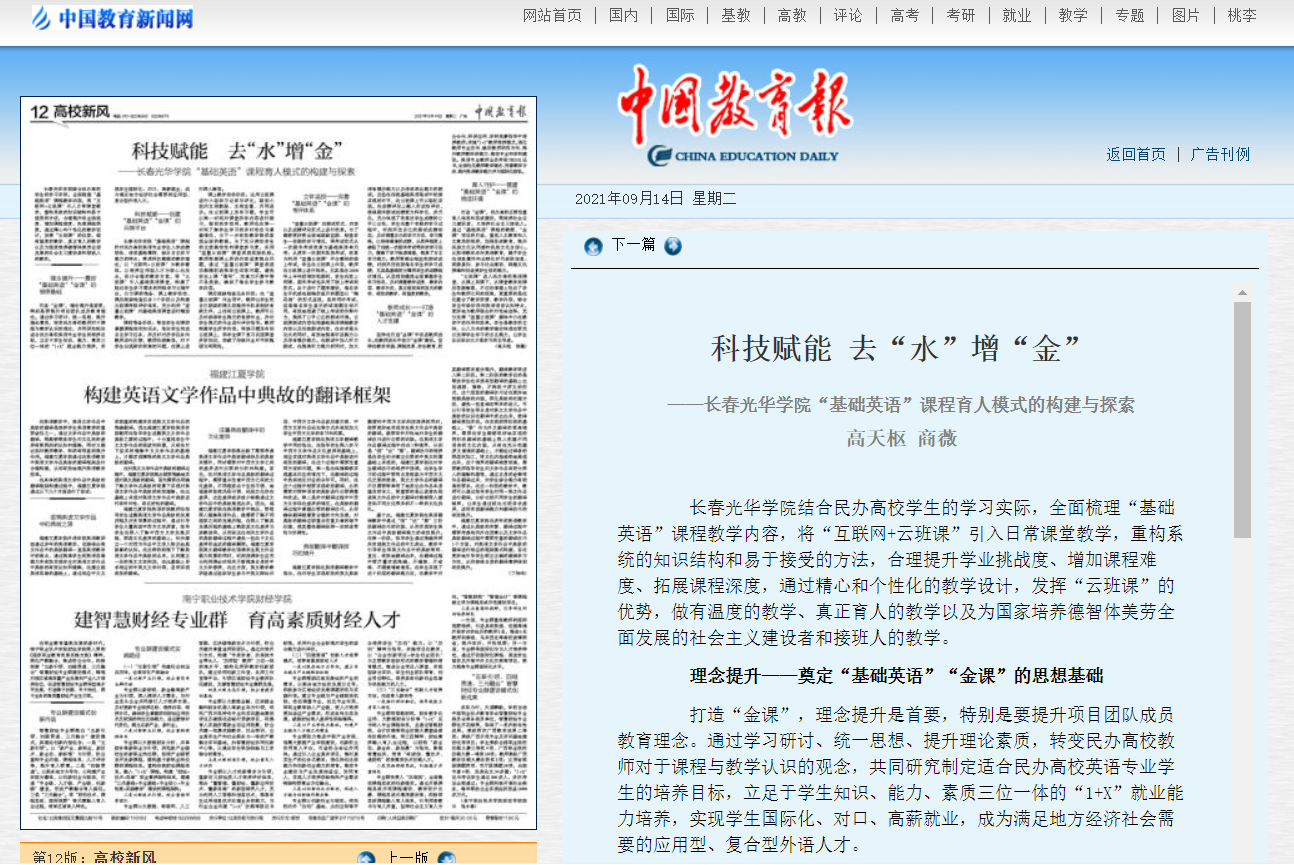Open the 评论 section in navigation
The image size is (1294, 865).
(848, 15)
